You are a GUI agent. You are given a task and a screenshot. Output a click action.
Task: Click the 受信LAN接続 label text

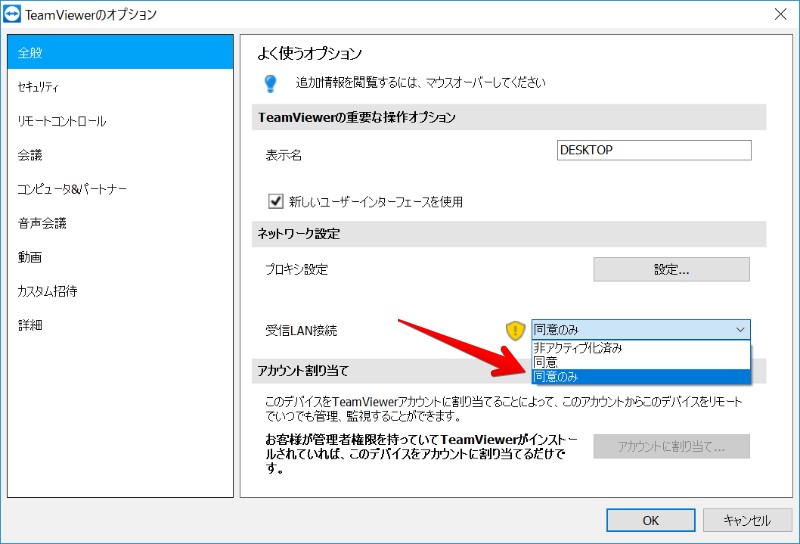[301, 331]
